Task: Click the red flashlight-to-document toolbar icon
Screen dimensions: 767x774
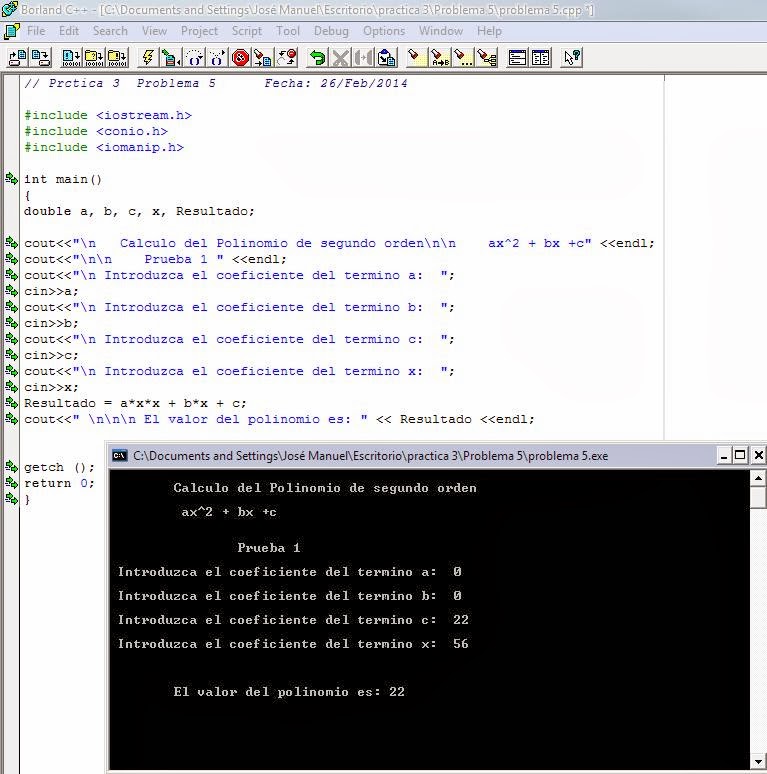Action: [x=263, y=58]
